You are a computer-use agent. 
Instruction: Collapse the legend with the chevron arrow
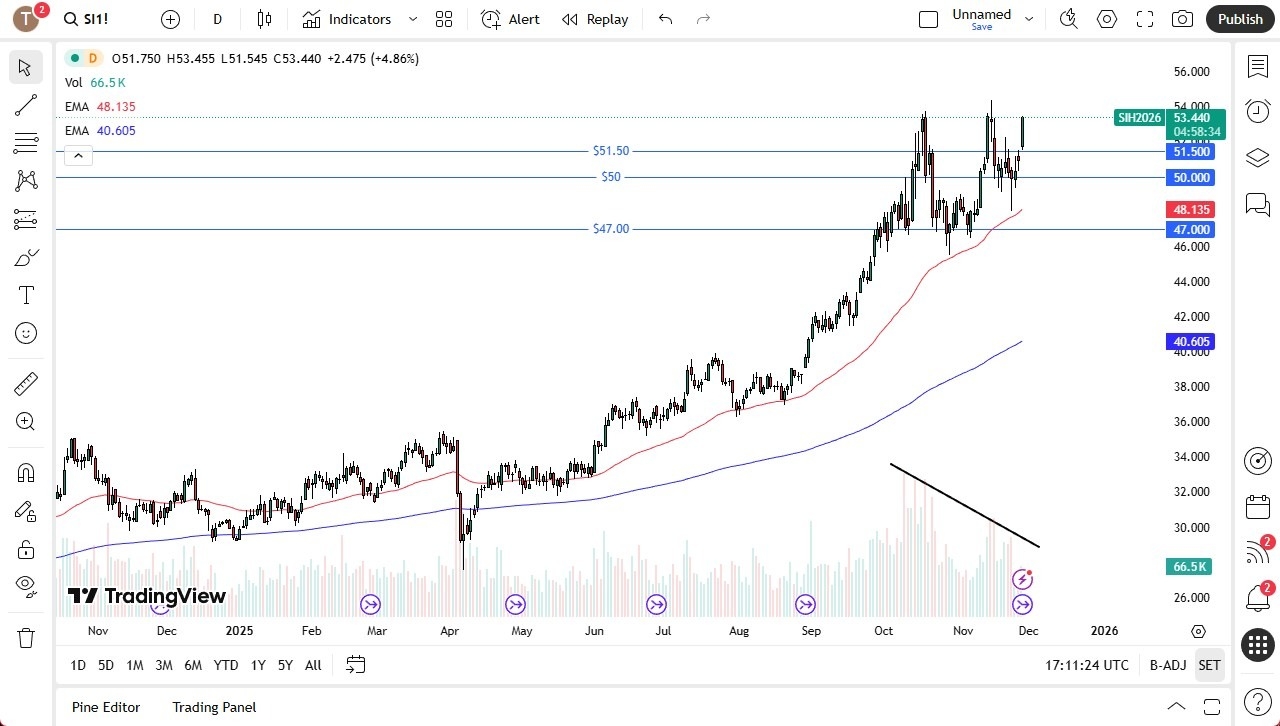pyautogui.click(x=78, y=155)
